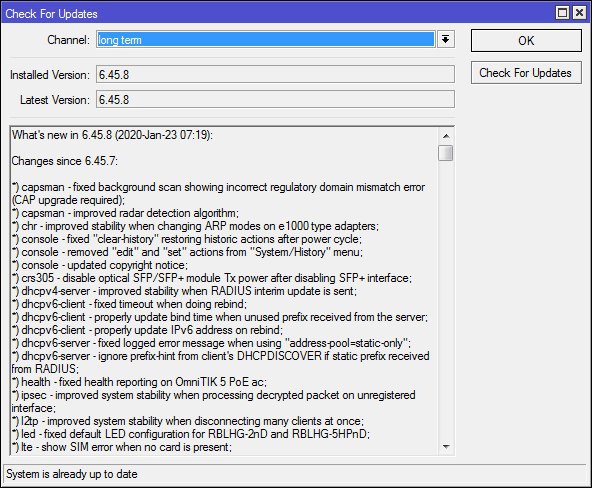Close the Check For Updates window
The width and height of the screenshot is (592, 488).
(579, 13)
